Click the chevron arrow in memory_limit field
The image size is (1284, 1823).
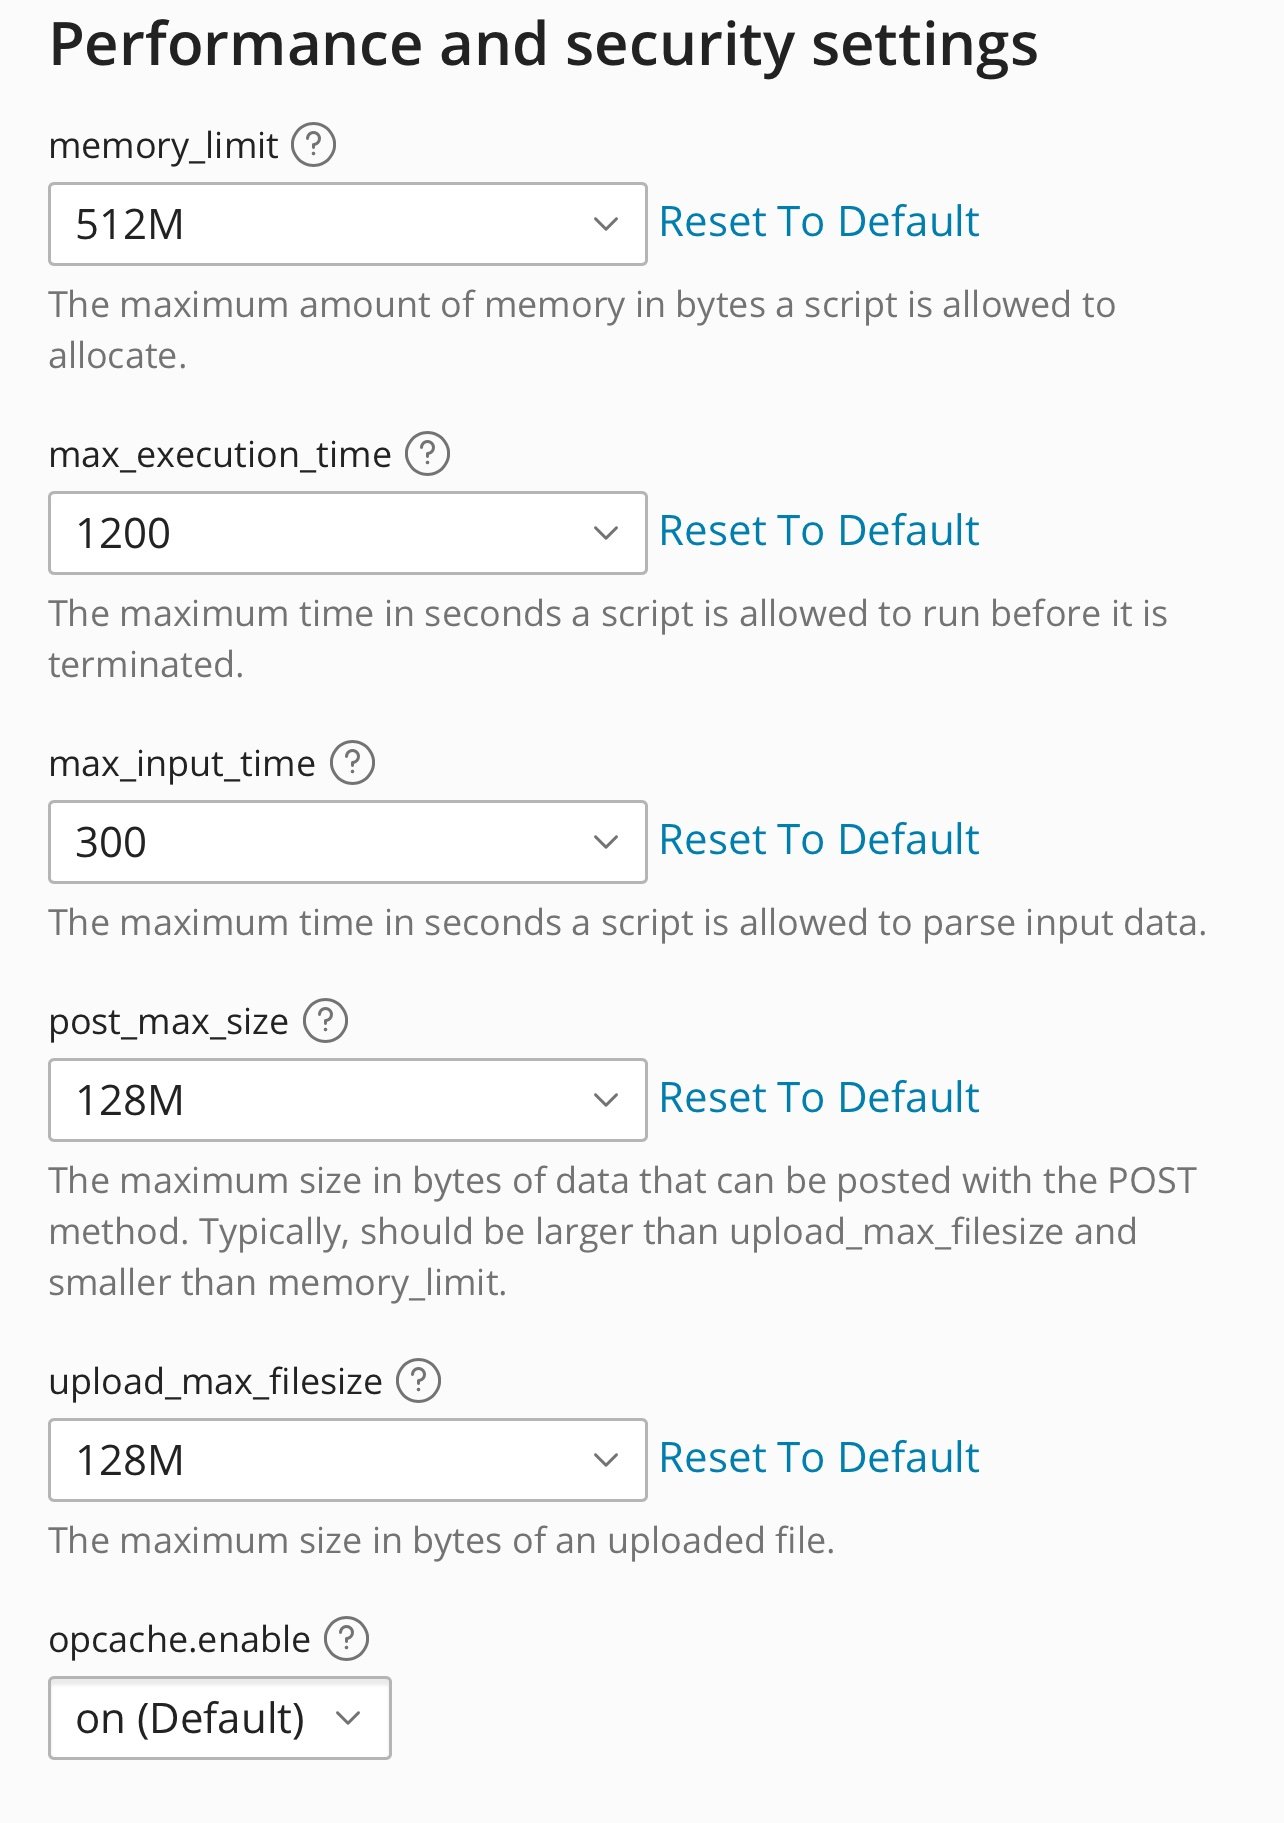[605, 224]
